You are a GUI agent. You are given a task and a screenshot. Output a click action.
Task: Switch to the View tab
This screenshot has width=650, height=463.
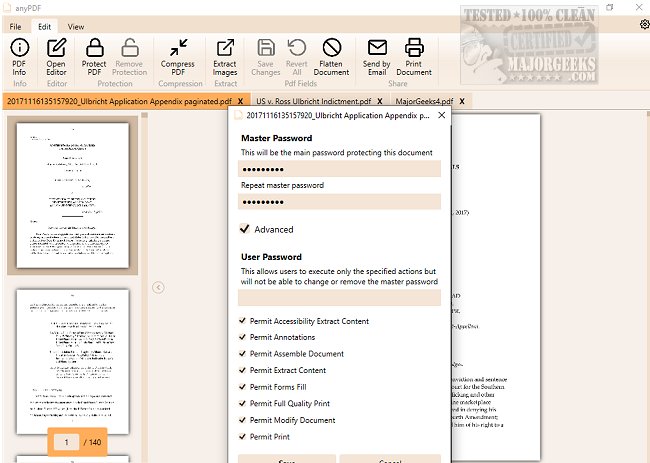pos(76,26)
